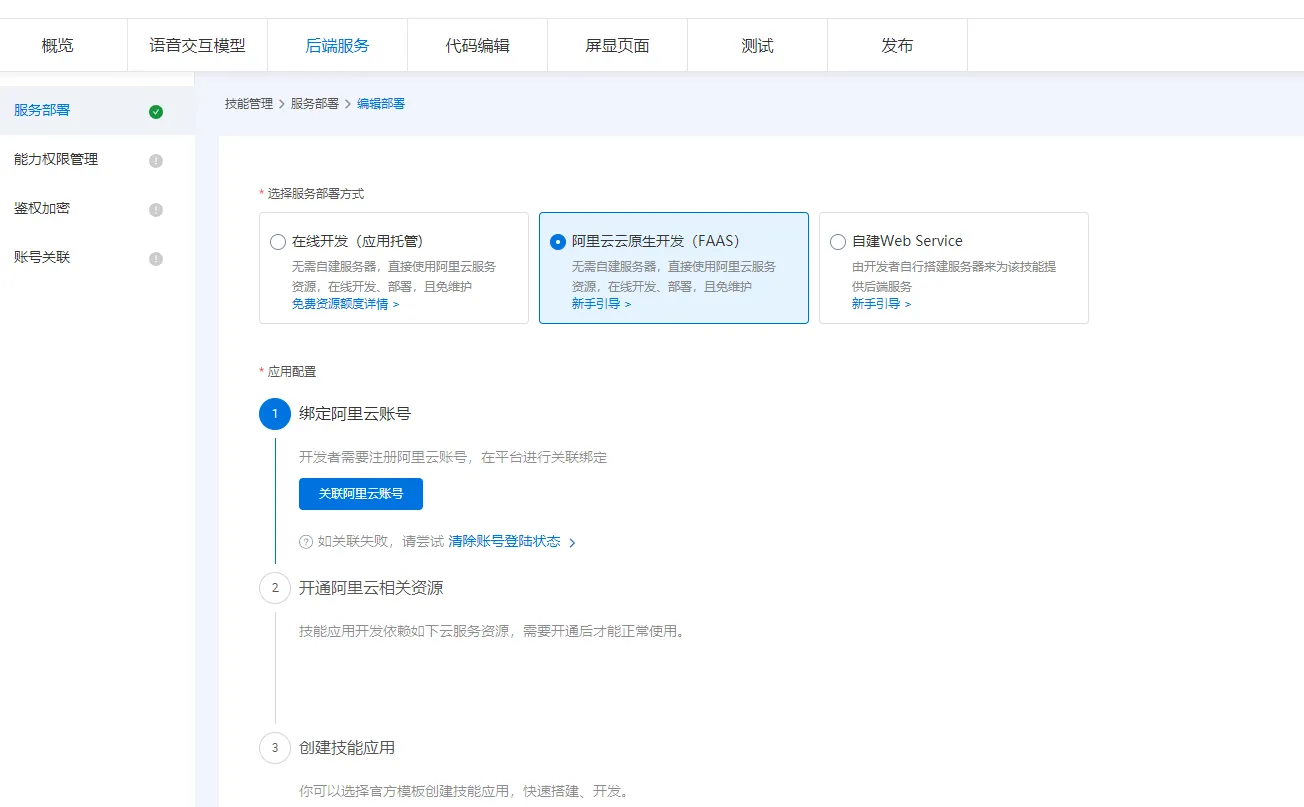The height and width of the screenshot is (807, 1304).
Task: Select 自建Web Service radio option
Action: coord(838,242)
